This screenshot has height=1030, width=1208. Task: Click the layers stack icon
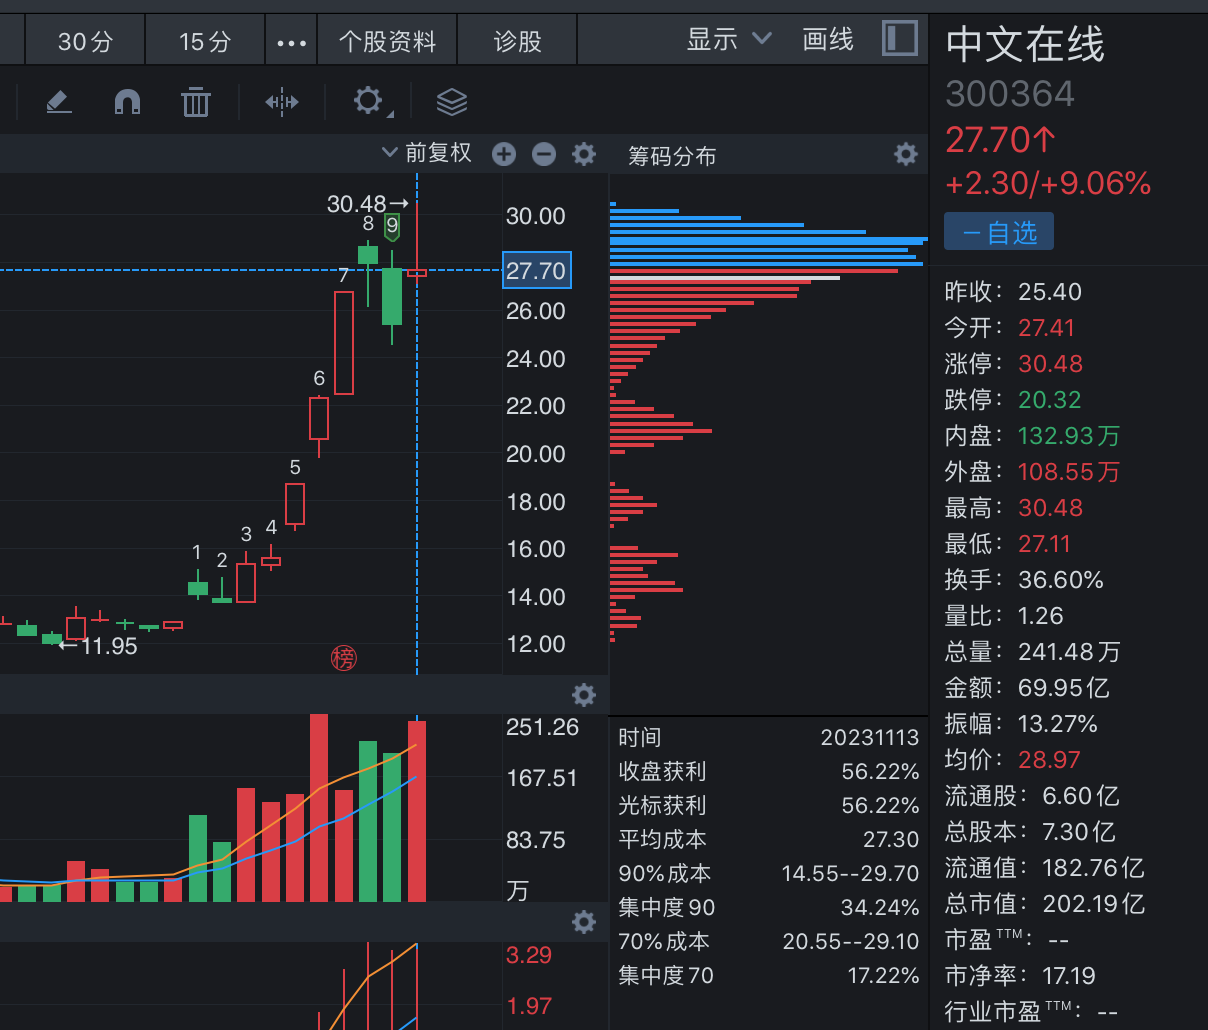[x=452, y=102]
